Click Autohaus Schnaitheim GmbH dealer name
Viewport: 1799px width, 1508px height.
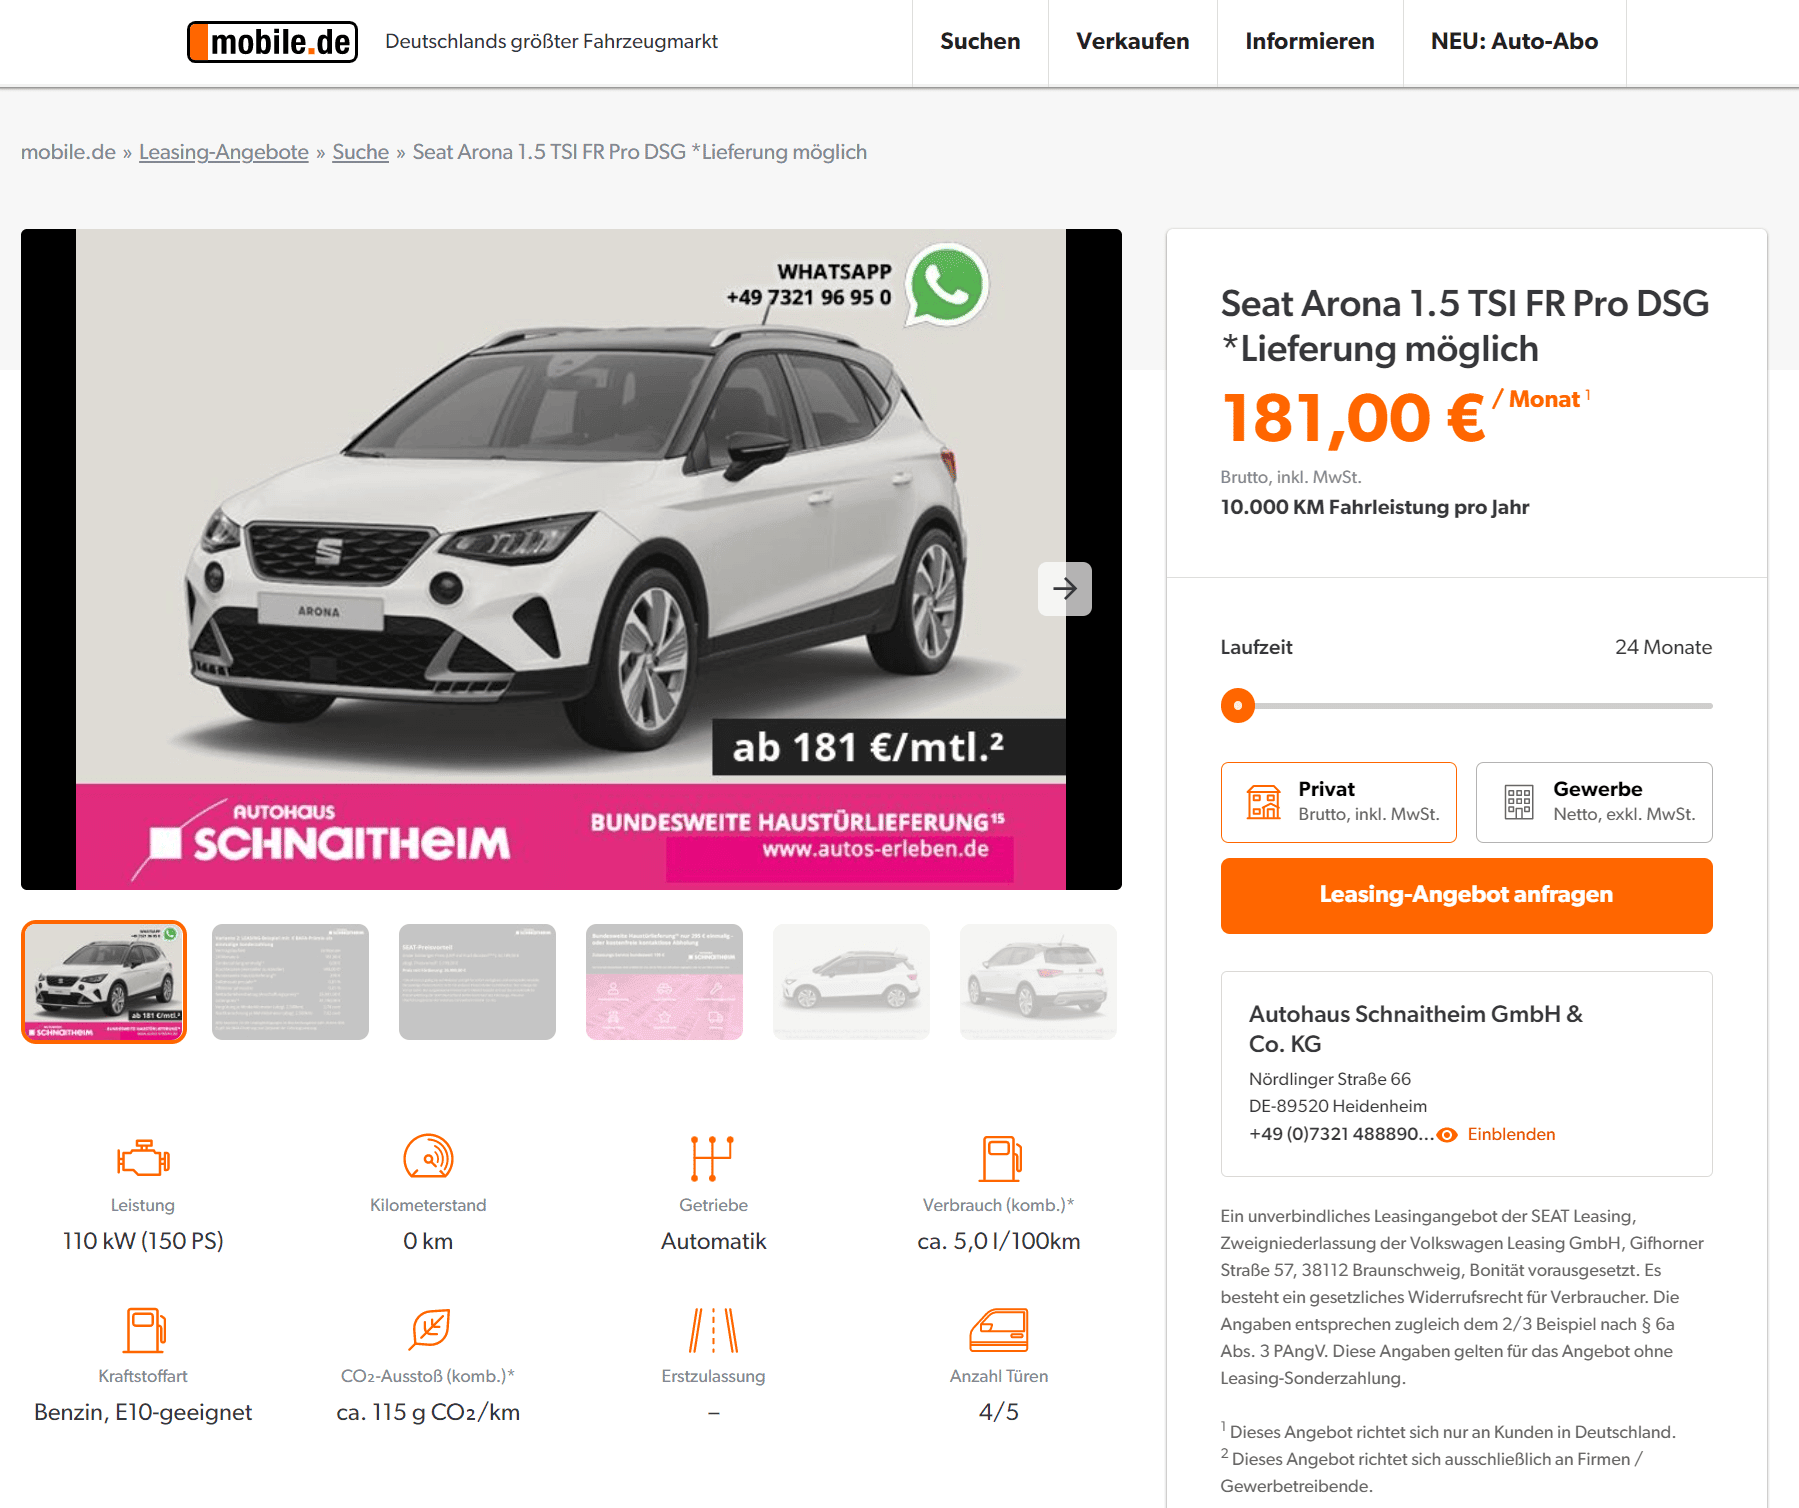point(1415,1029)
